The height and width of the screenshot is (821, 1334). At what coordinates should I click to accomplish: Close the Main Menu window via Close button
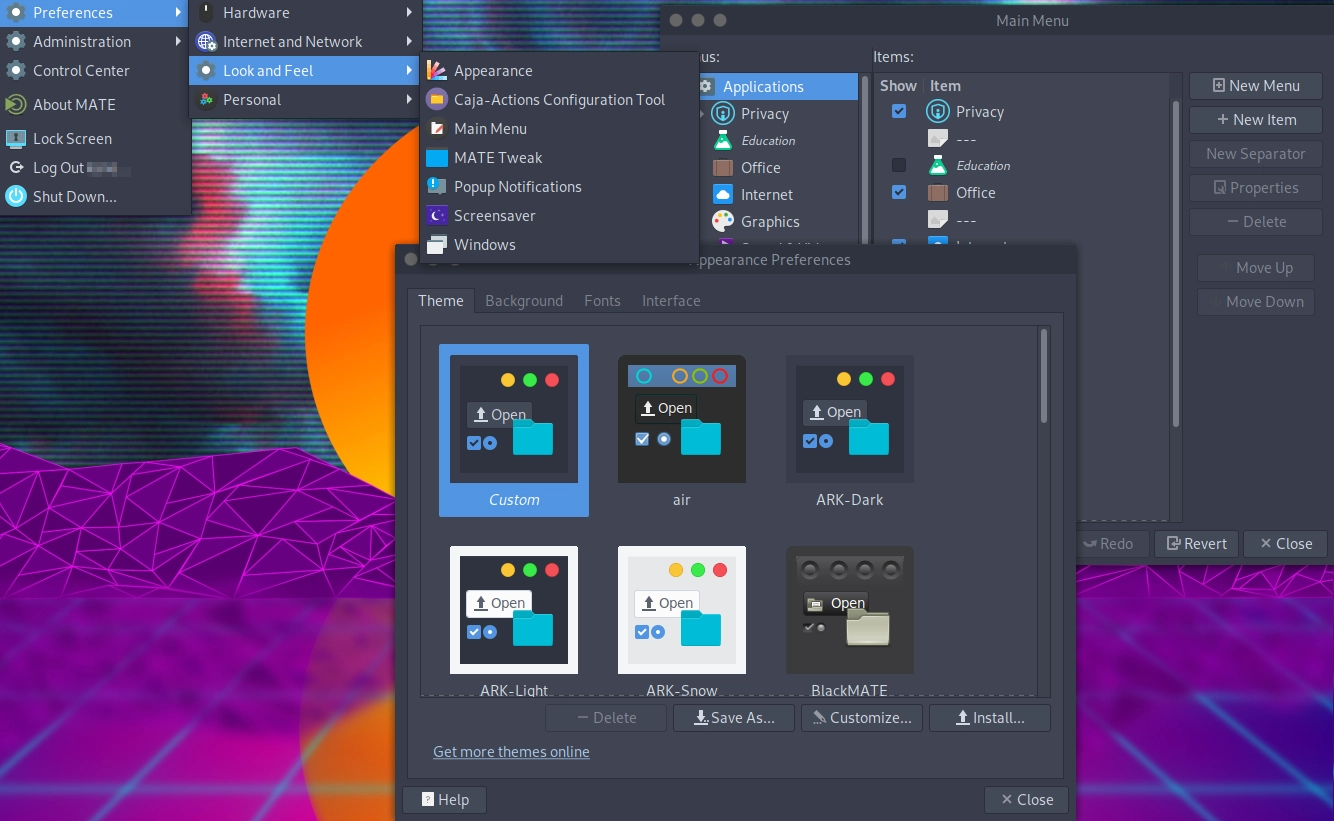(1286, 544)
